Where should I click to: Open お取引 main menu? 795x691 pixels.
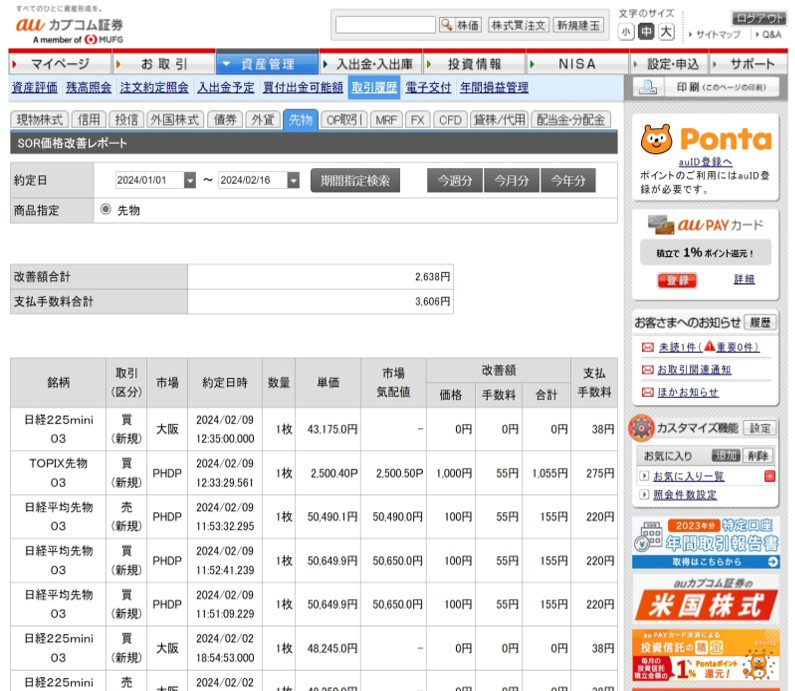pos(164,64)
